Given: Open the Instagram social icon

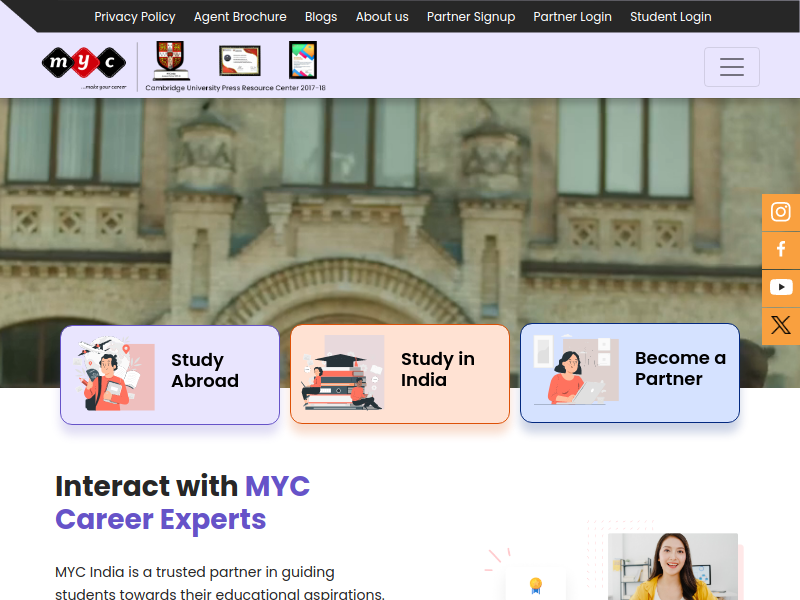Looking at the screenshot, I should coord(781,212).
